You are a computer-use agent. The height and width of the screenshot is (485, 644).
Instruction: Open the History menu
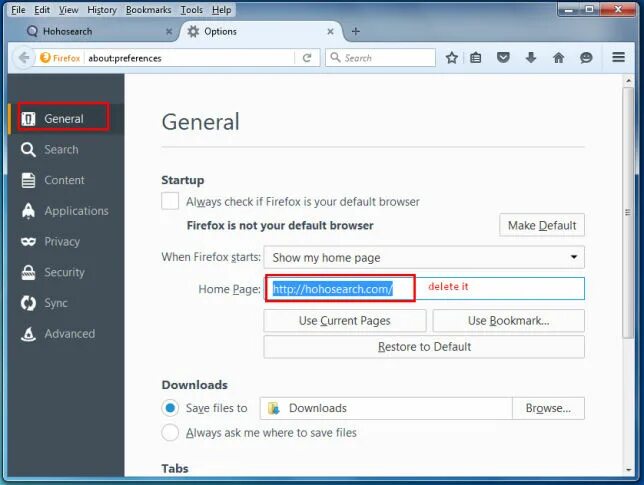click(102, 10)
